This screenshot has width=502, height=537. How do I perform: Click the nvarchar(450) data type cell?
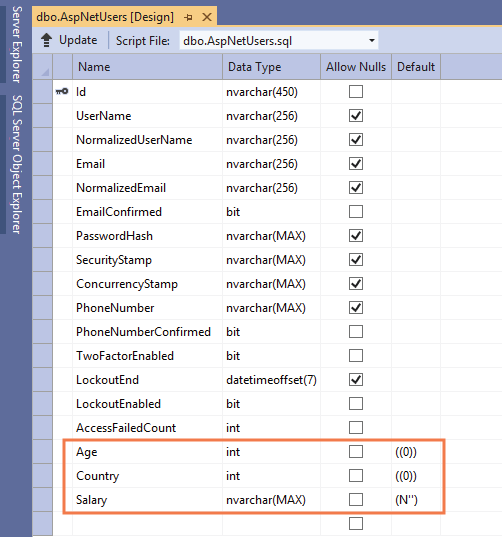[x=272, y=91]
